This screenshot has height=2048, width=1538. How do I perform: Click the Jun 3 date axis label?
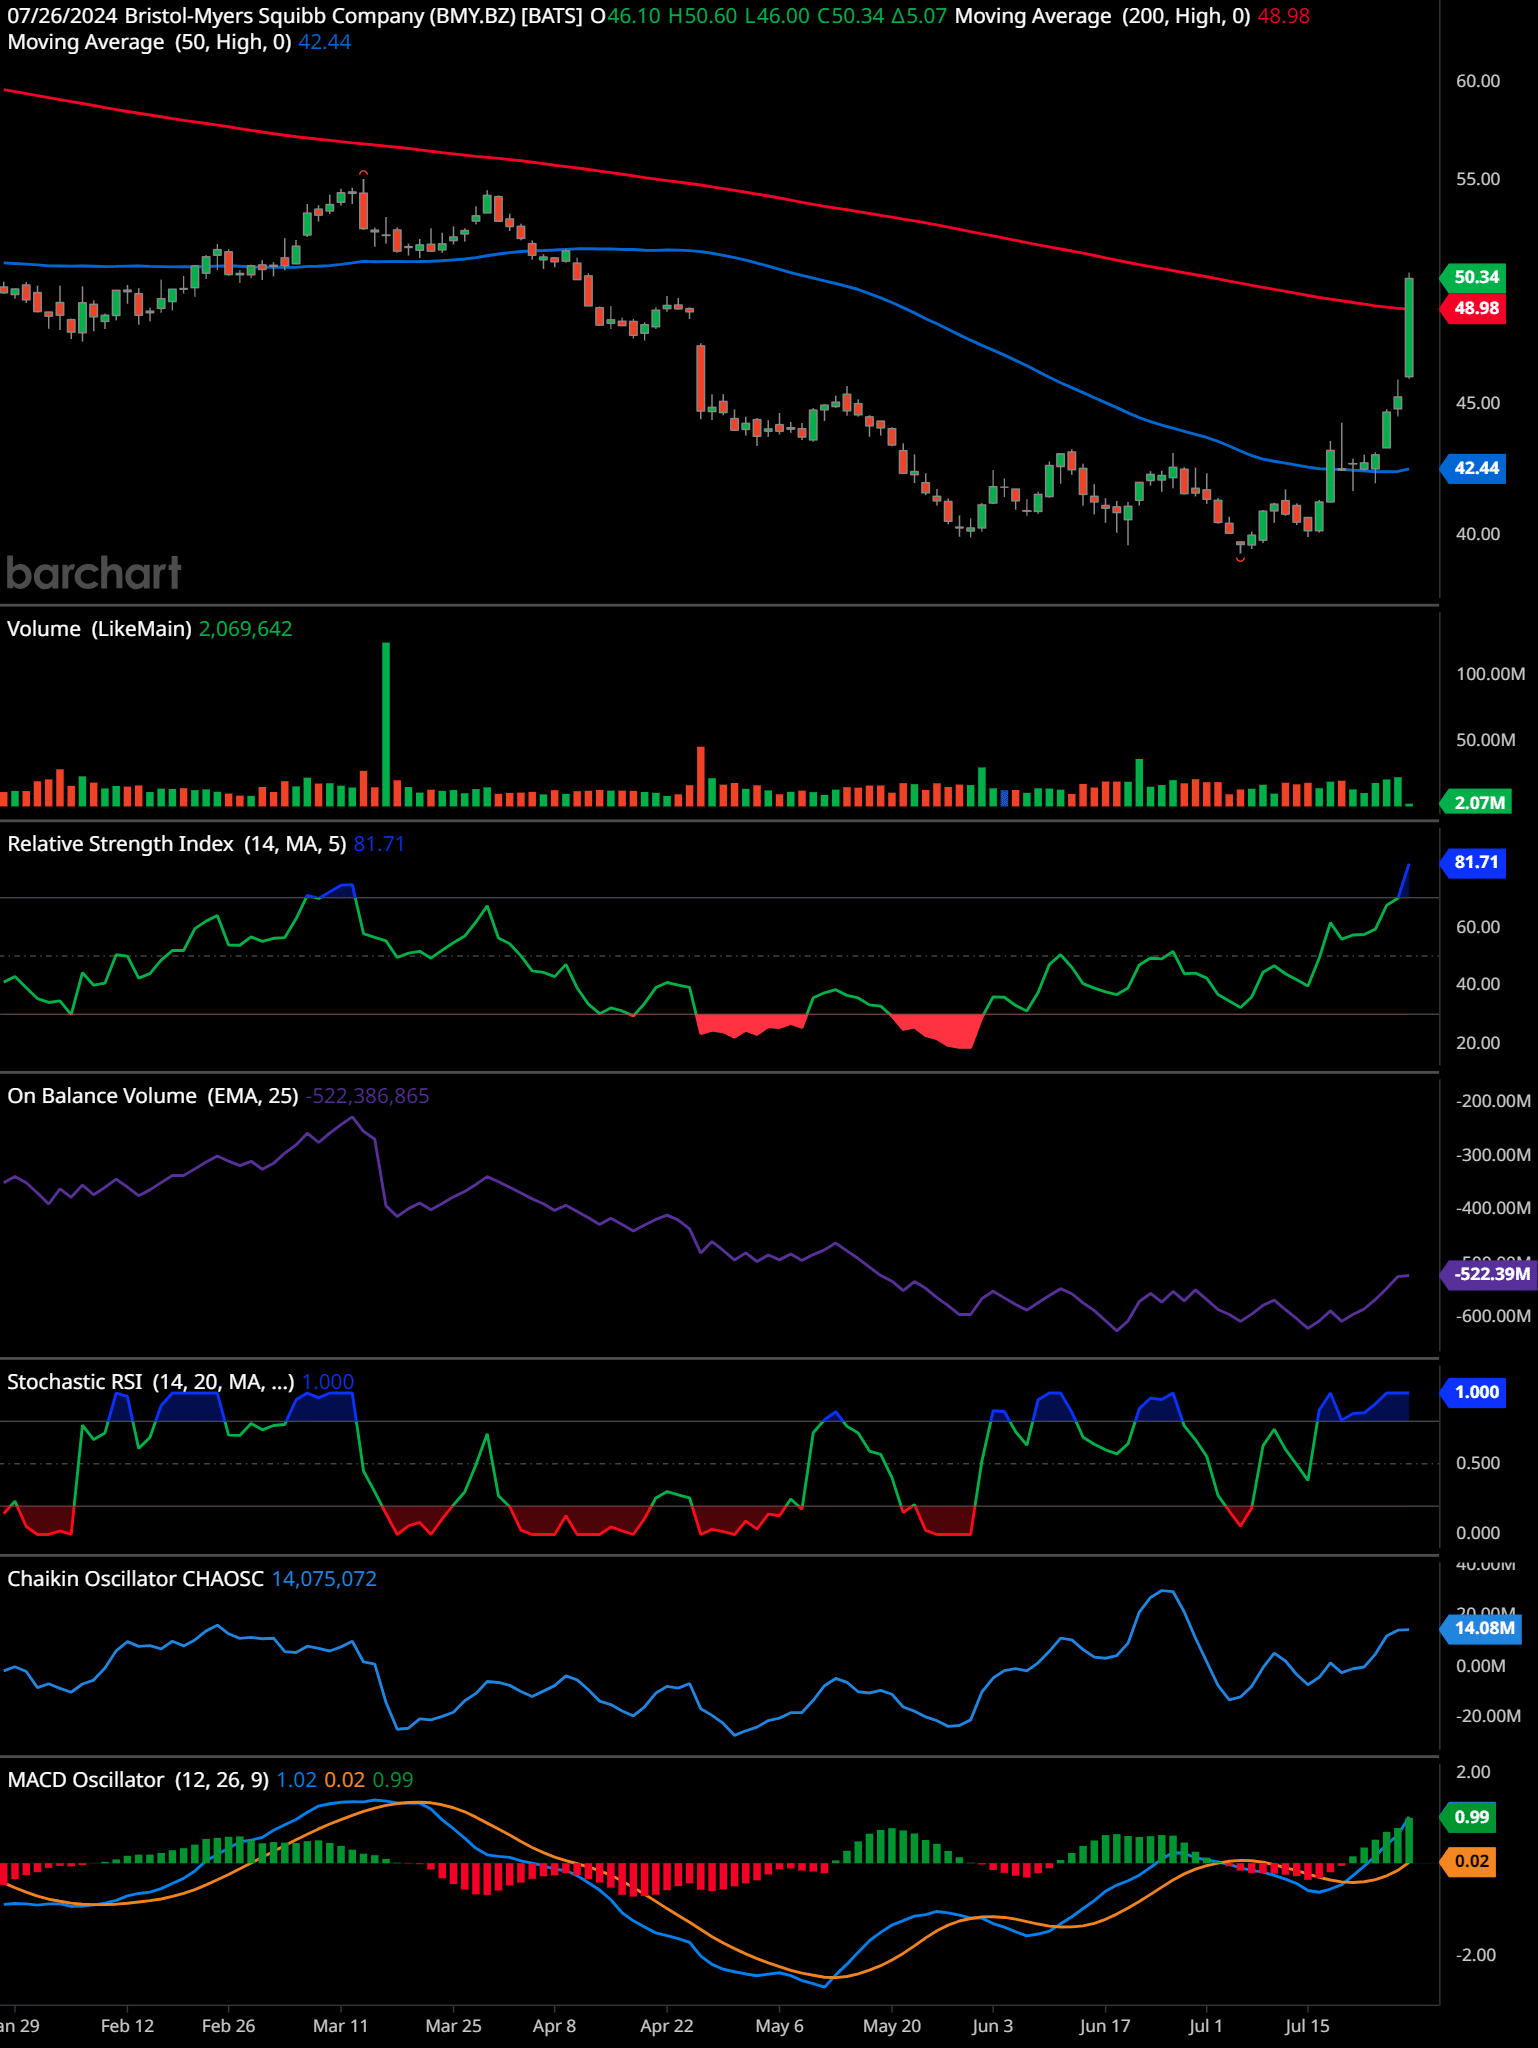click(992, 2026)
